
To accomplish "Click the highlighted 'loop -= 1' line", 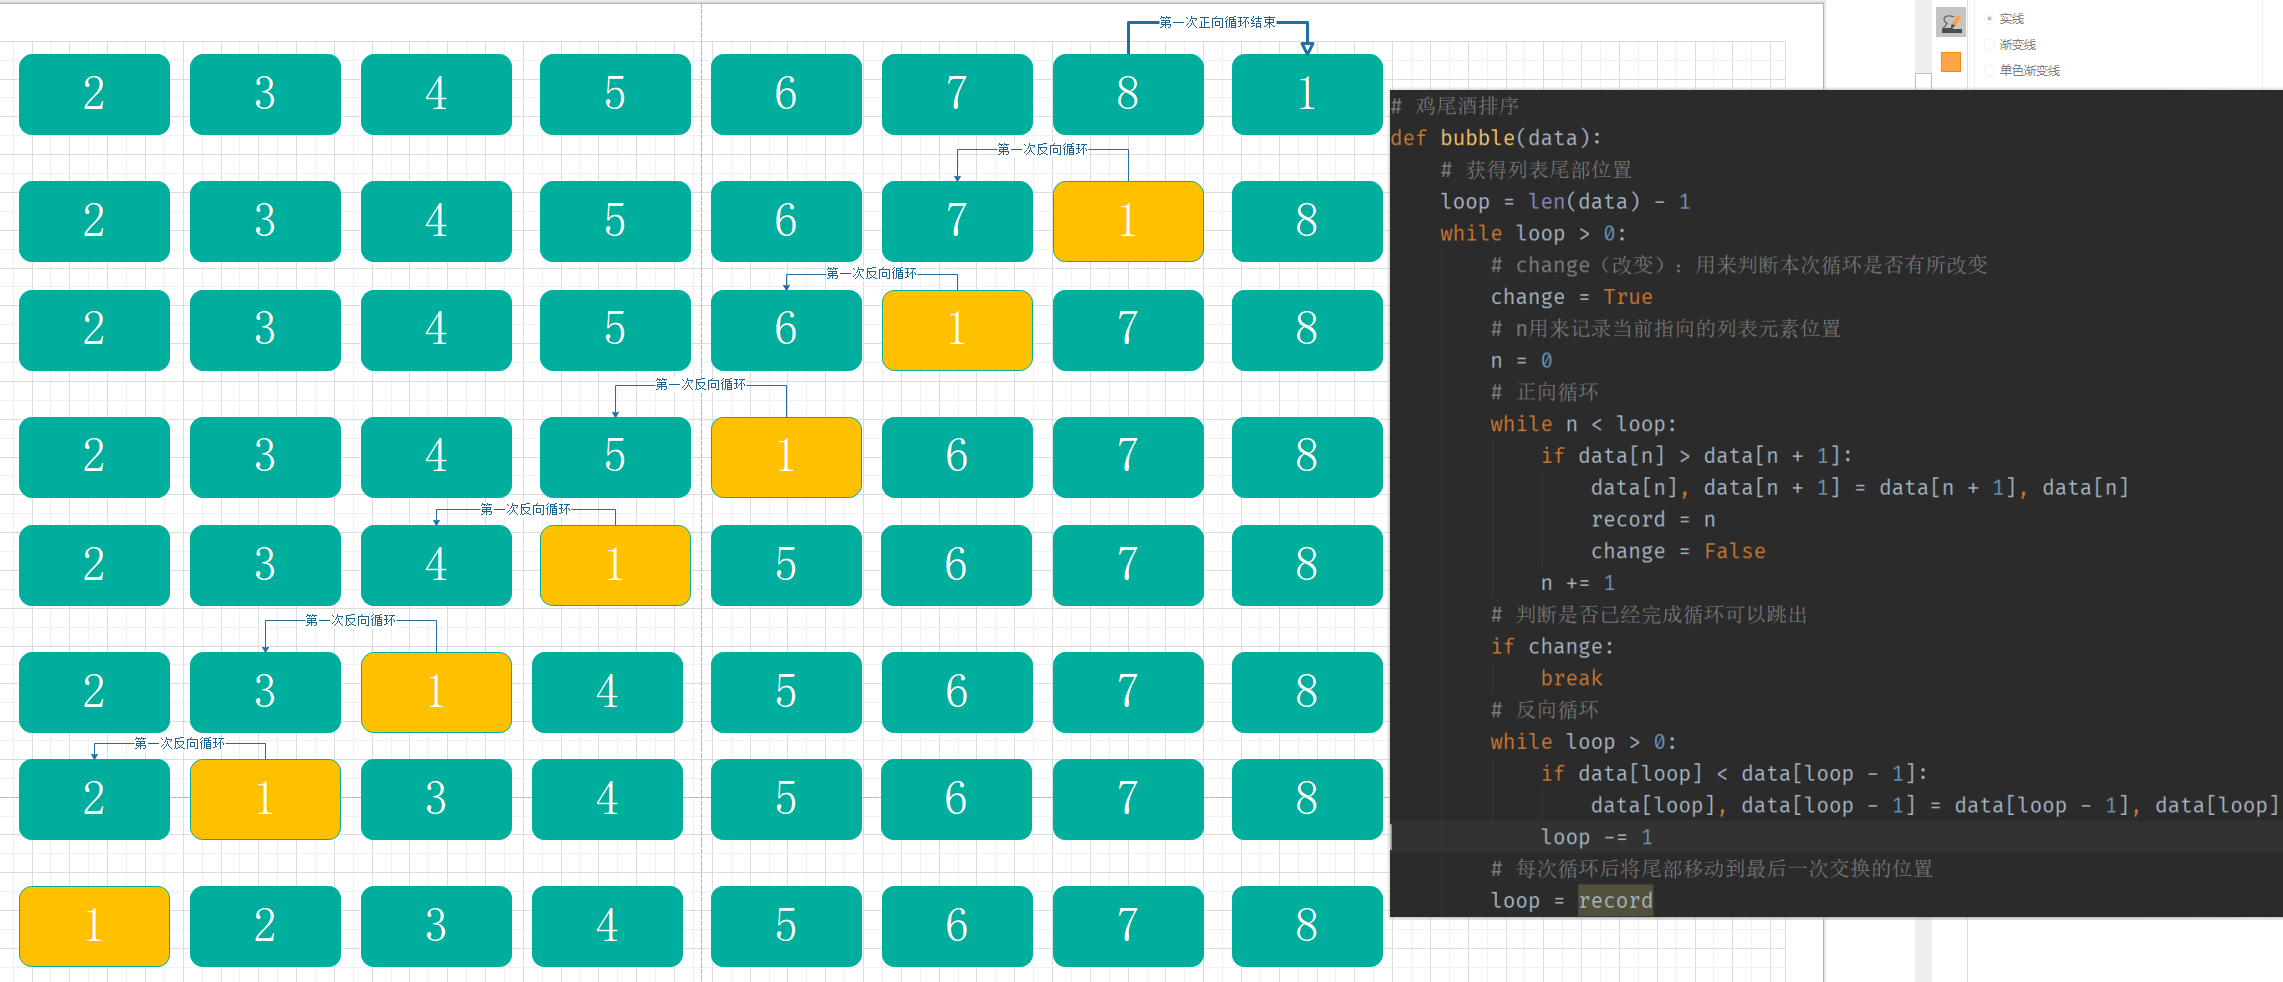I will pos(1596,837).
